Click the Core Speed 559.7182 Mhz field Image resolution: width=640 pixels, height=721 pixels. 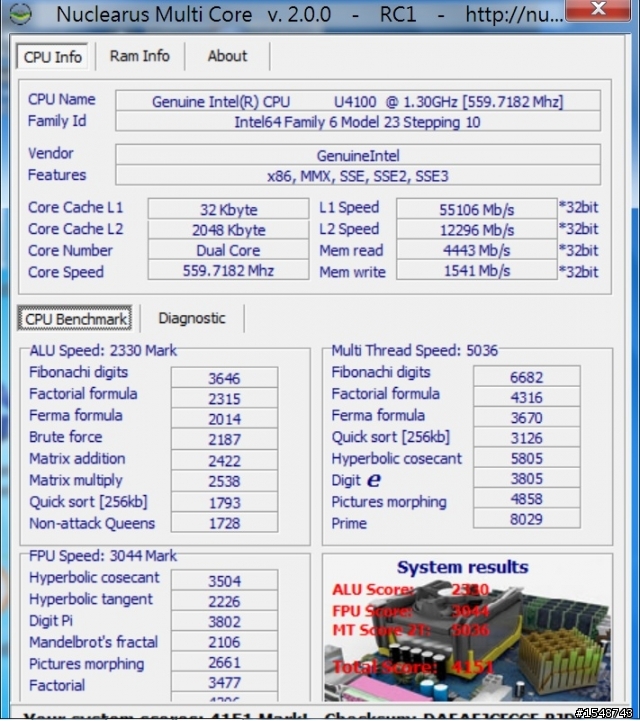point(228,270)
